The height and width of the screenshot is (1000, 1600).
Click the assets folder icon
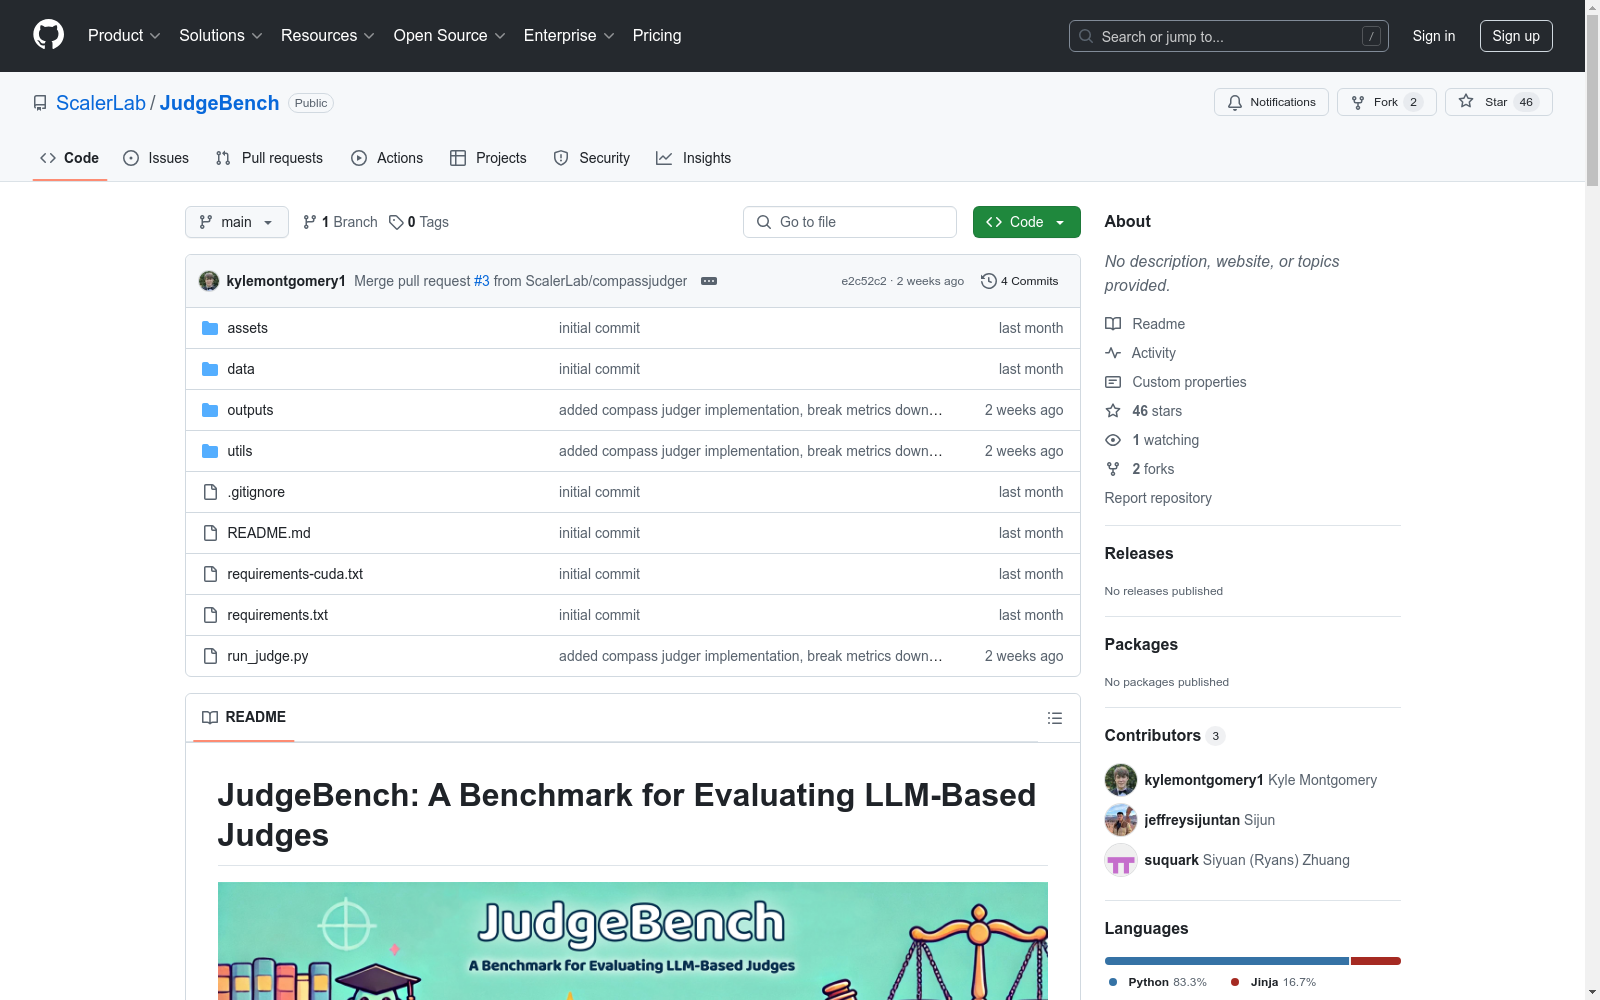pos(210,328)
